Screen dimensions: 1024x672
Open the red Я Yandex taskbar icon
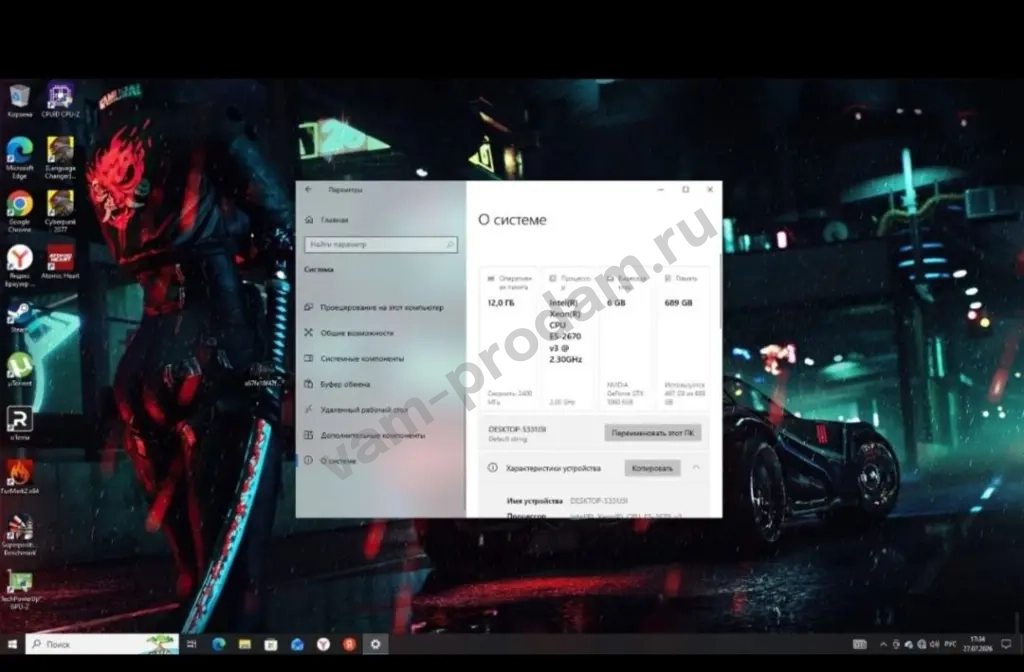(x=349, y=645)
